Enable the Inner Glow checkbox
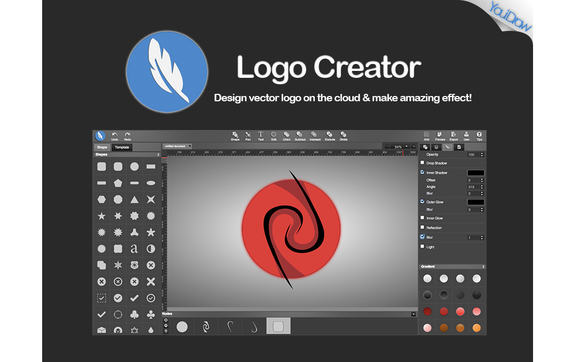 422,218
